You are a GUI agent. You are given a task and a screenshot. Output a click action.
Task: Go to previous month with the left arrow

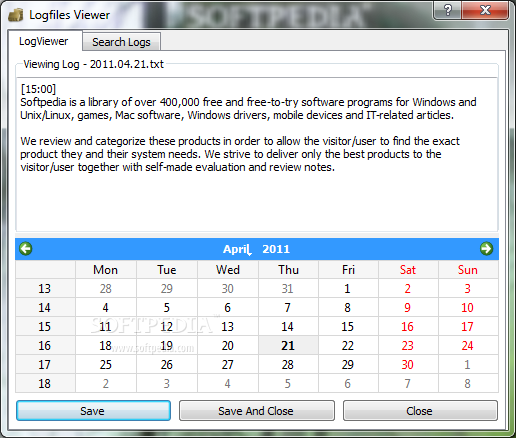point(26,248)
